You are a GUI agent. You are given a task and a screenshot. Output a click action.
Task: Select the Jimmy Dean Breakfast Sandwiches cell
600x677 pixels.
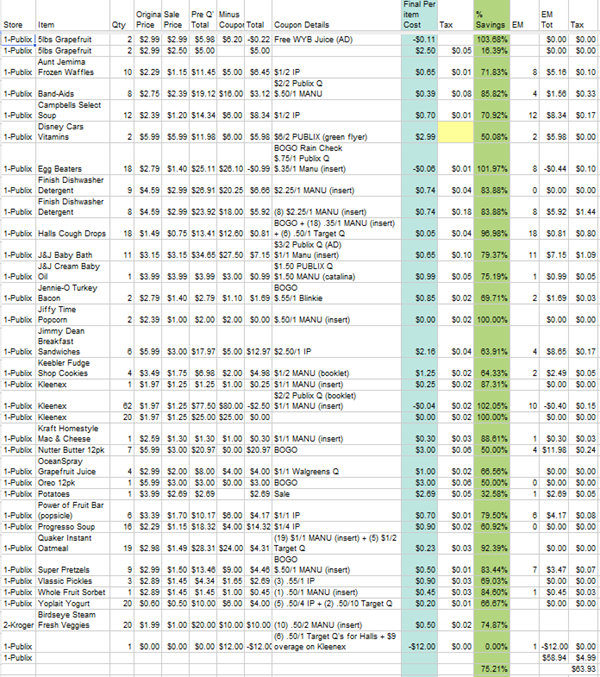coord(73,342)
